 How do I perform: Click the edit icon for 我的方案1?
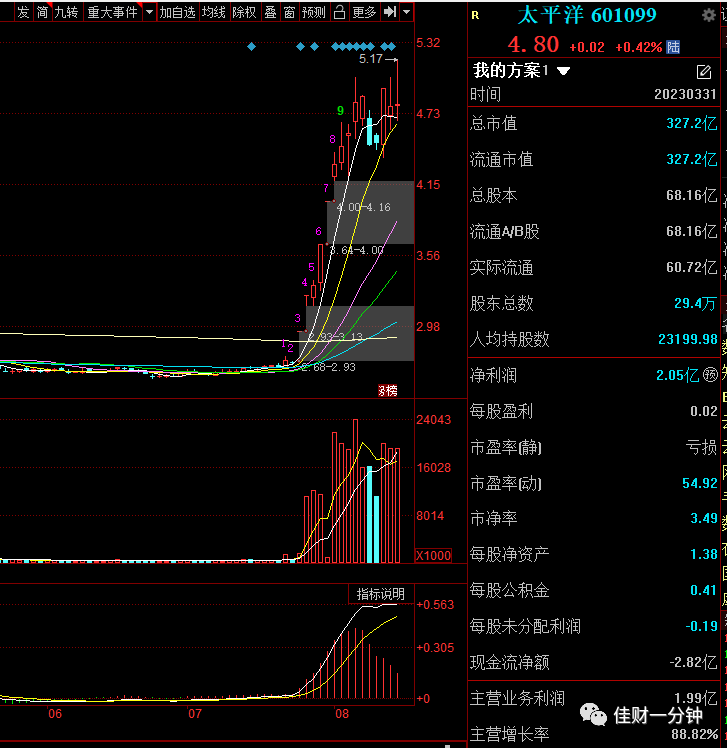[x=704, y=72]
